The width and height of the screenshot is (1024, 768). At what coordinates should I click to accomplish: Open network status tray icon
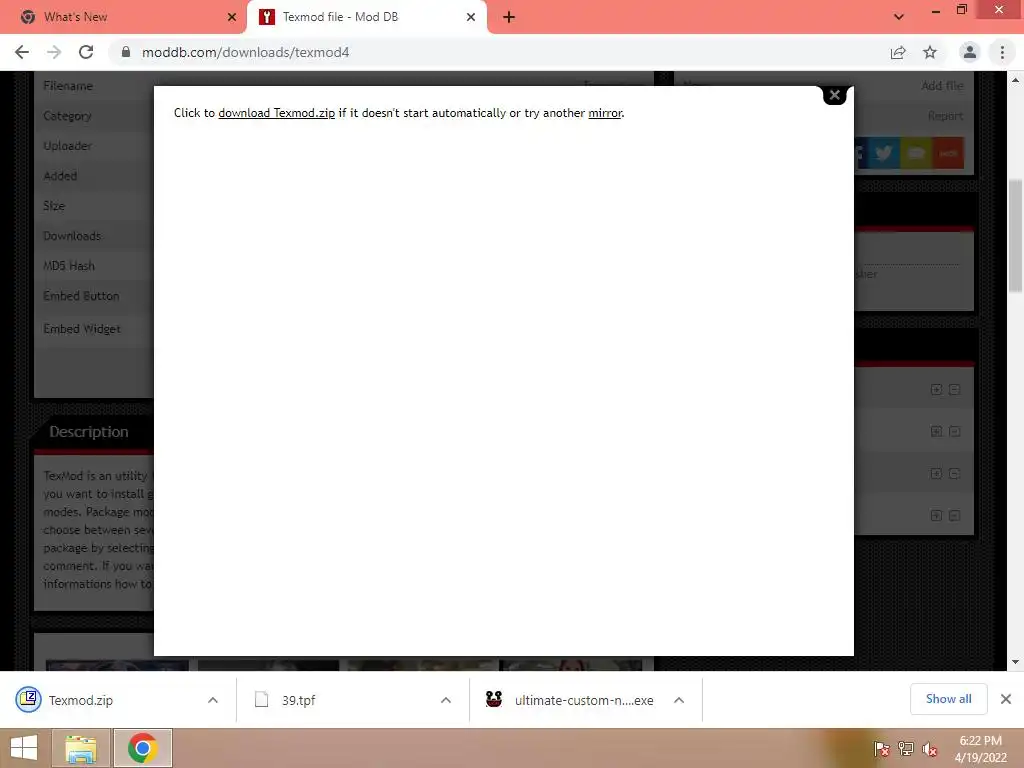(x=906, y=749)
